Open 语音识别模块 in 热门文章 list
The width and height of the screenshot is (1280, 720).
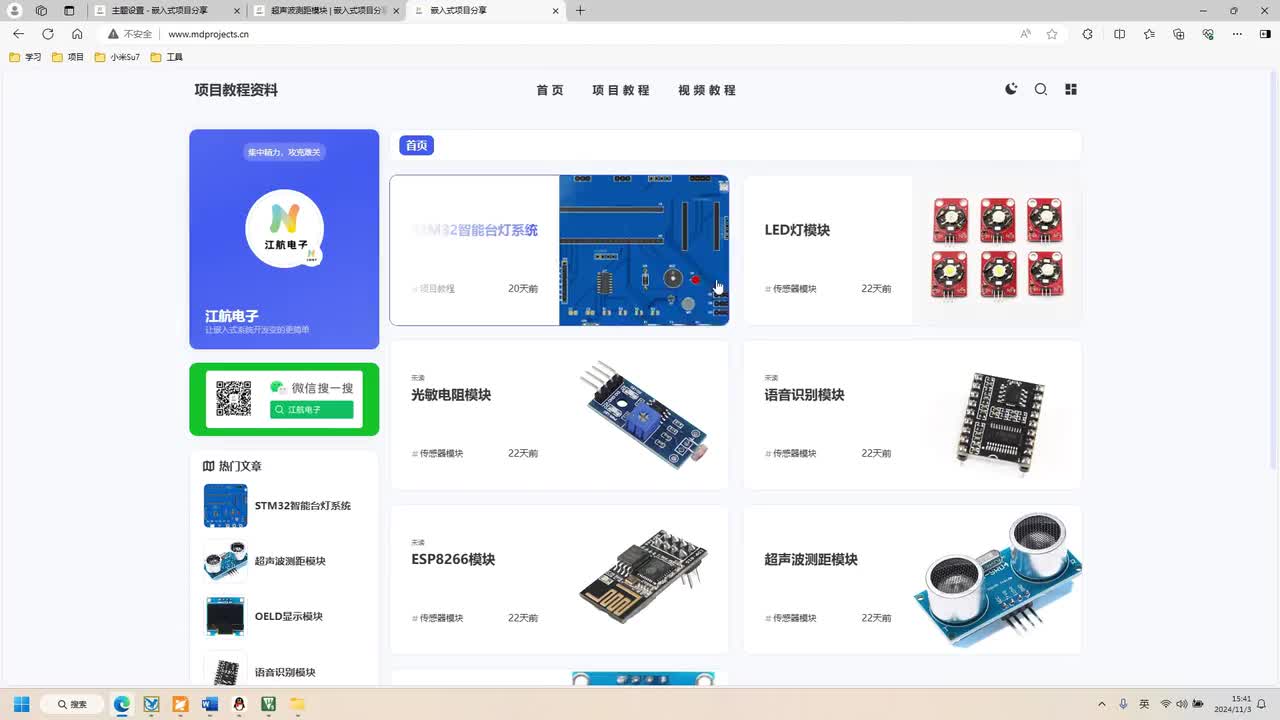tap(285, 673)
